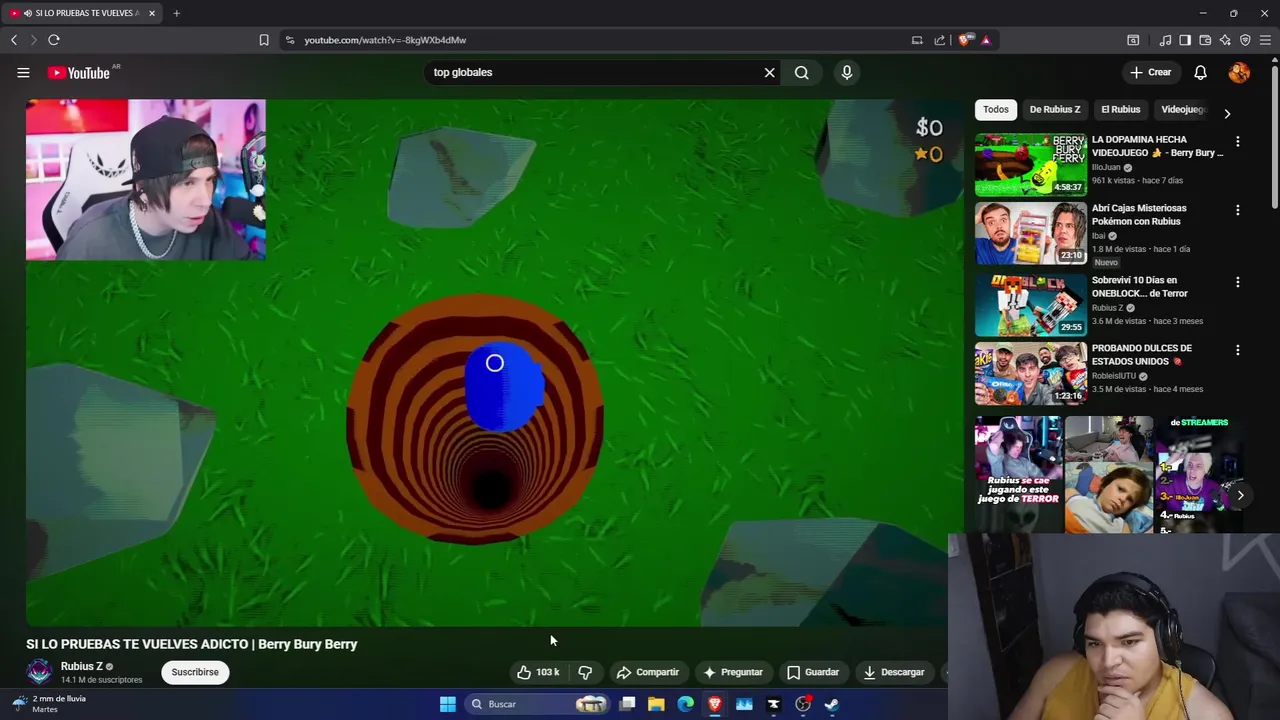Viewport: 1280px width, 720px height.
Task: Reload the page
Action: coord(54,40)
